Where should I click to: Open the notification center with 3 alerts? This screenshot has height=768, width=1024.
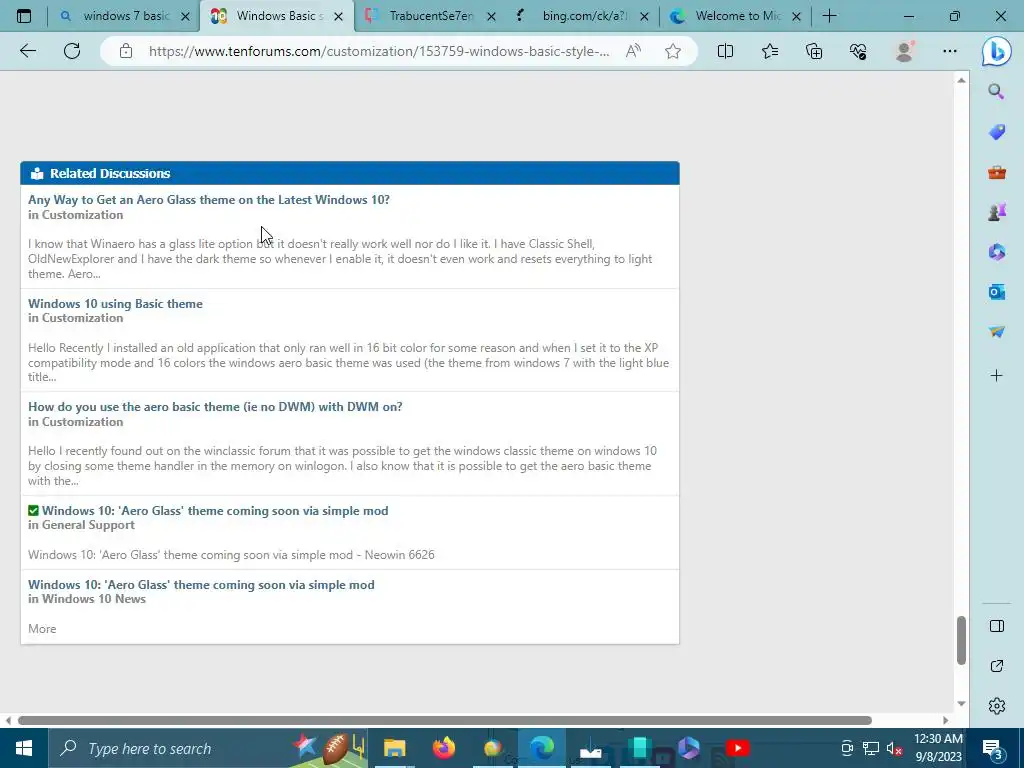pos(991,748)
